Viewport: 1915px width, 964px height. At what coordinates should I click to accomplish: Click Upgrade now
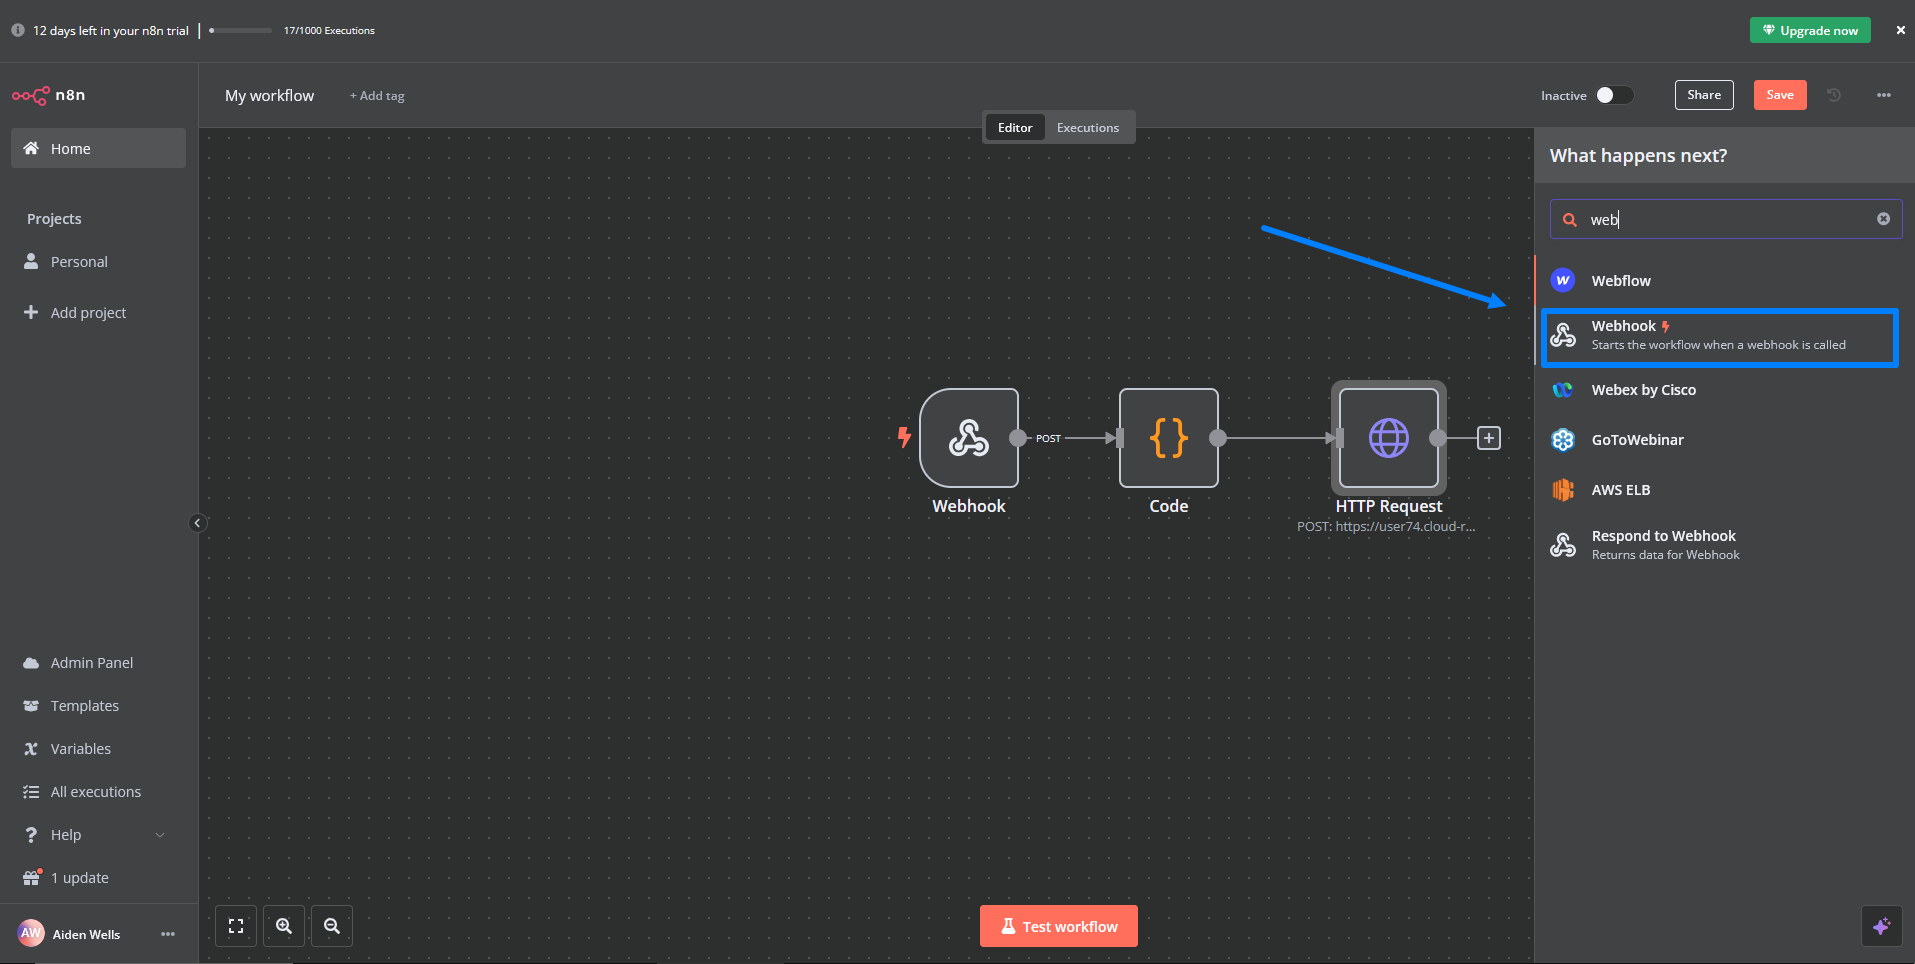pyautogui.click(x=1810, y=30)
